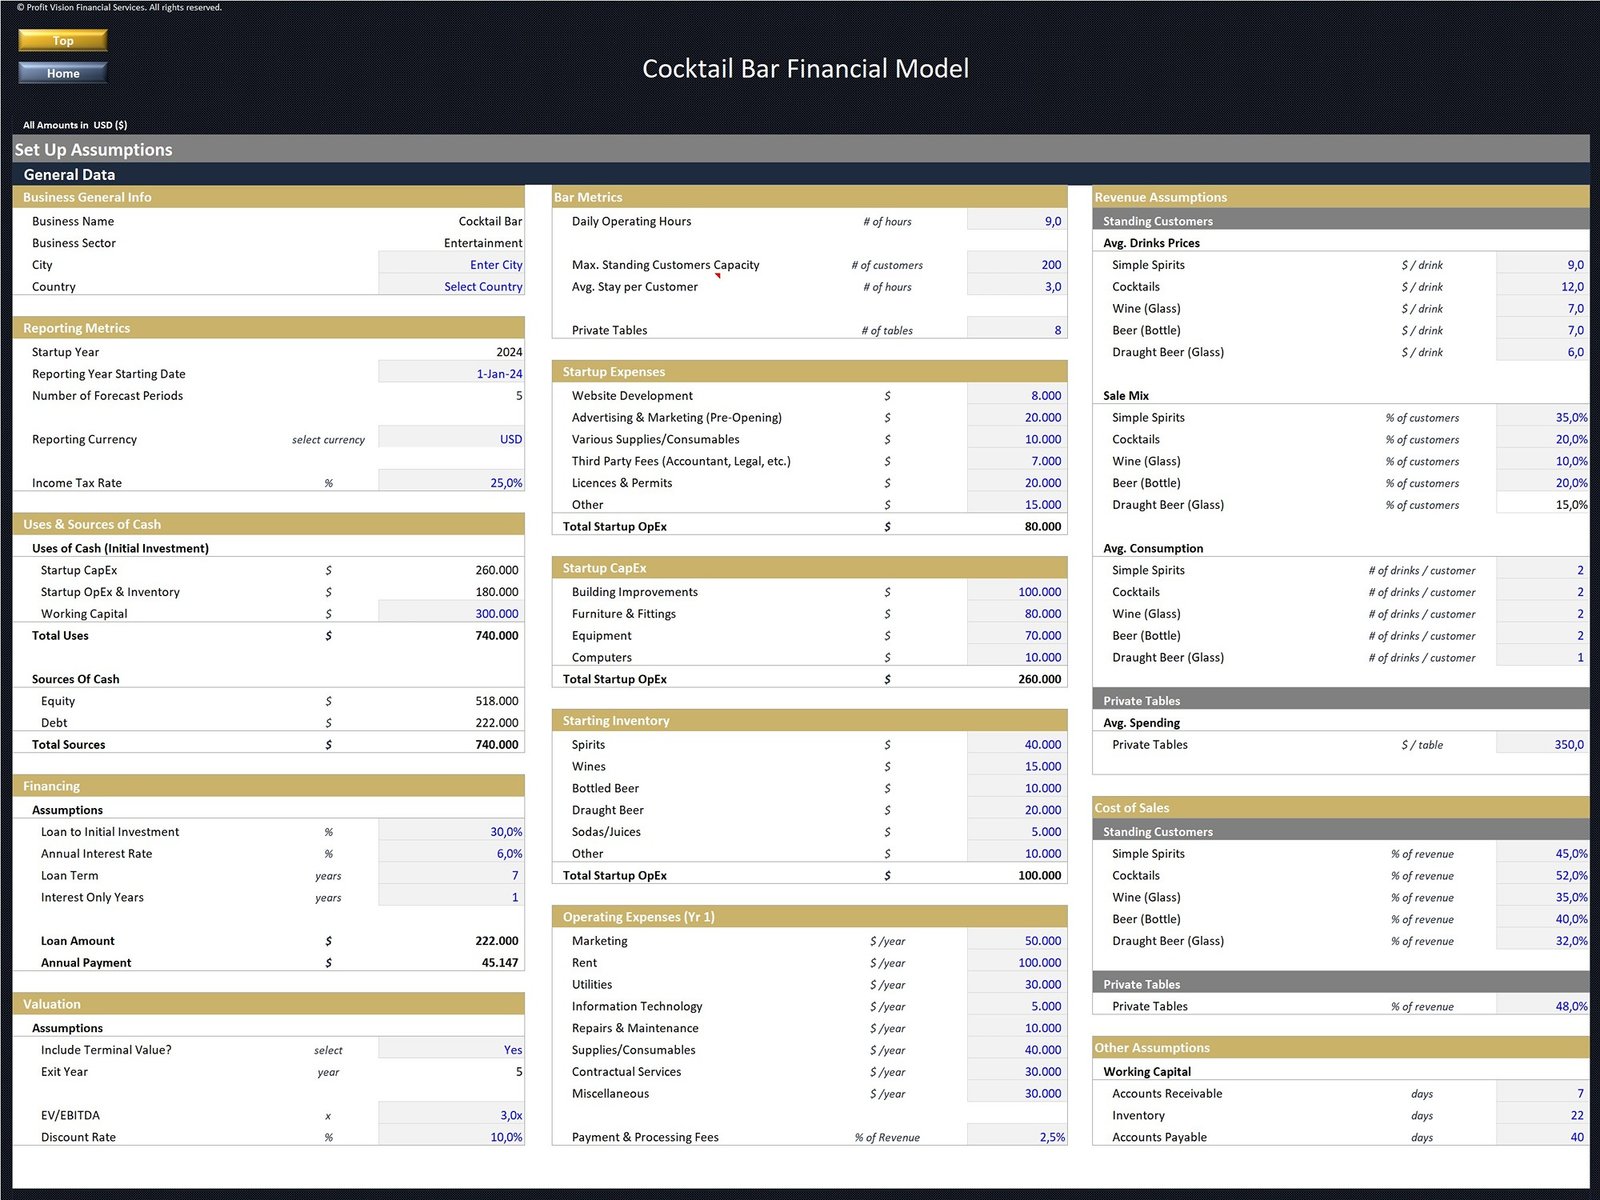Click the Annual Interest Rate value
Screen dimensions: 1600x1200
pyautogui.click(x=451, y=854)
